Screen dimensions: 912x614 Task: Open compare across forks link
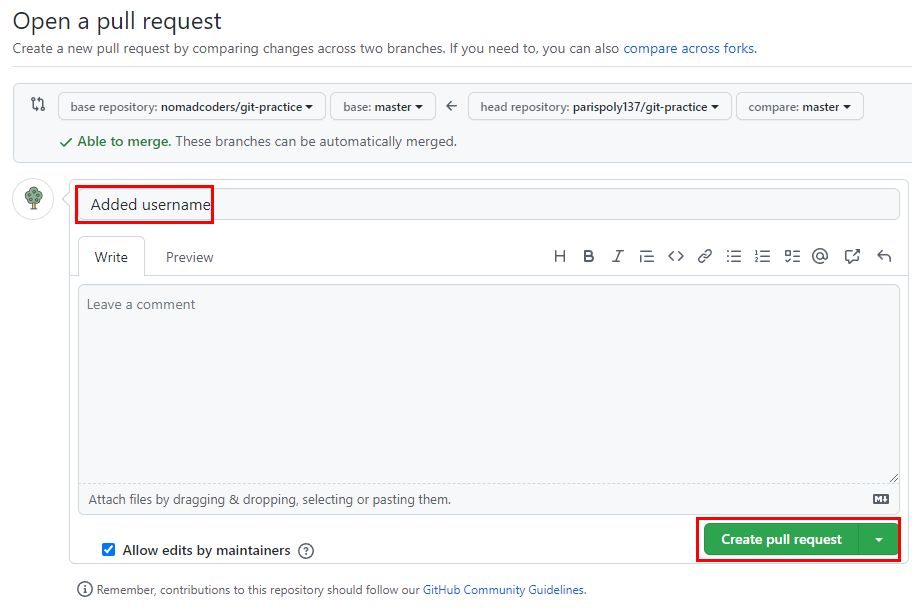tap(690, 48)
